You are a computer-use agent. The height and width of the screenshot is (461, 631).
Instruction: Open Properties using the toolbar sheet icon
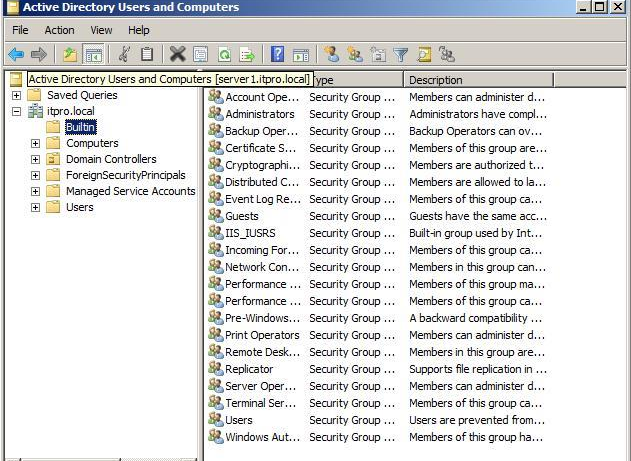click(x=201, y=54)
